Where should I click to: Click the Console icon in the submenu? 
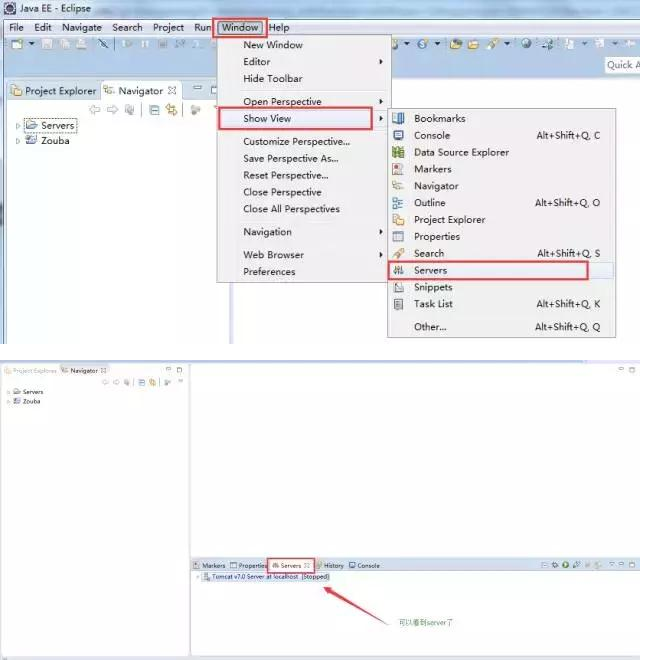pos(398,136)
